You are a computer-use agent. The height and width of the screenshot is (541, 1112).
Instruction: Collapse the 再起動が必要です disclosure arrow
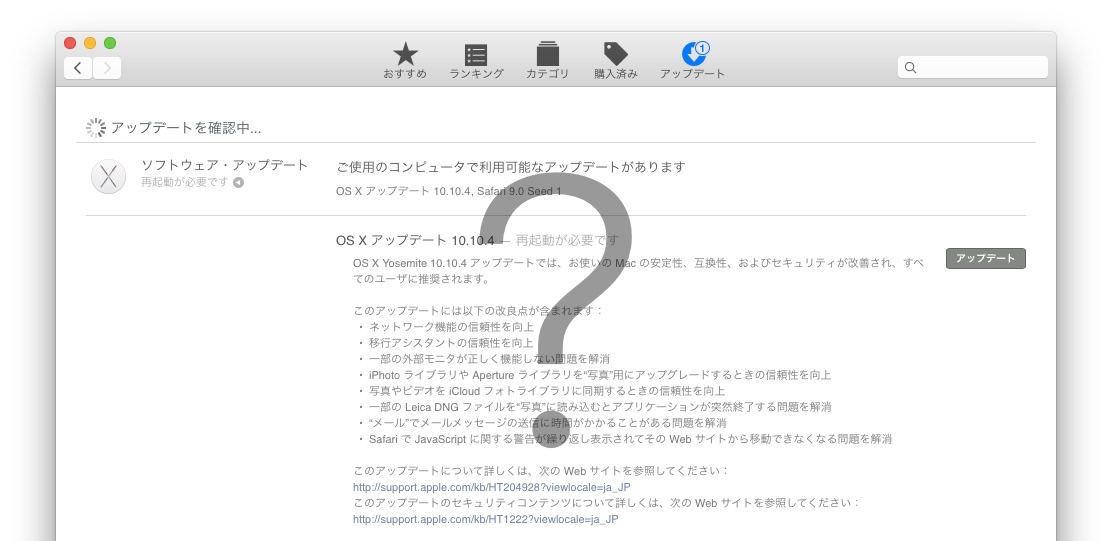pyautogui.click(x=238, y=182)
